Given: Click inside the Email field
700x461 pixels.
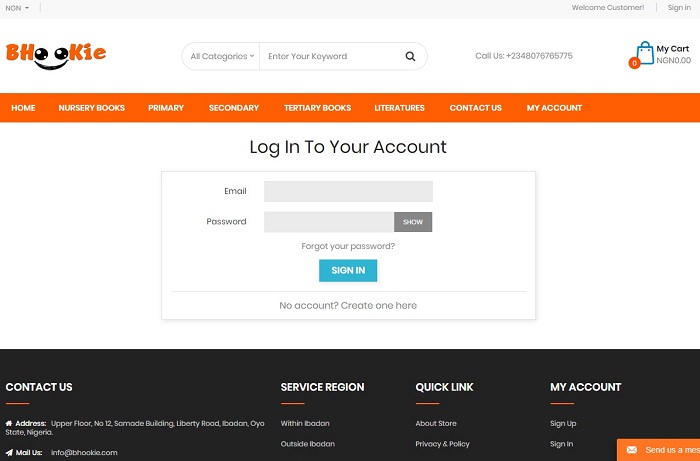Looking at the screenshot, I should (x=348, y=191).
